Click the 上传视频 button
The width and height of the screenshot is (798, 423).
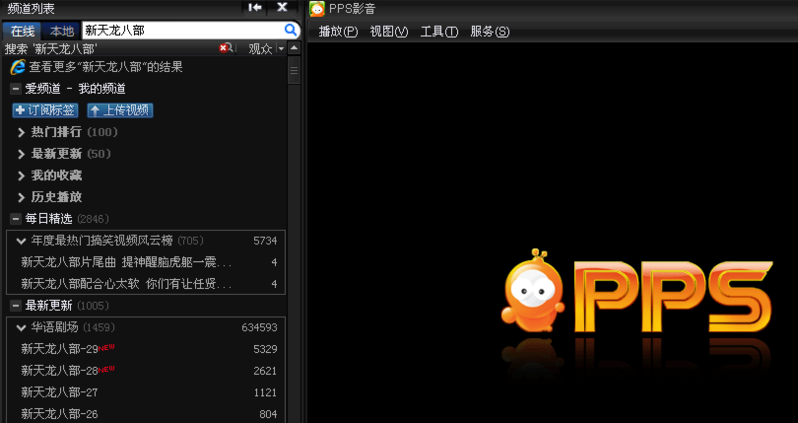click(x=119, y=110)
